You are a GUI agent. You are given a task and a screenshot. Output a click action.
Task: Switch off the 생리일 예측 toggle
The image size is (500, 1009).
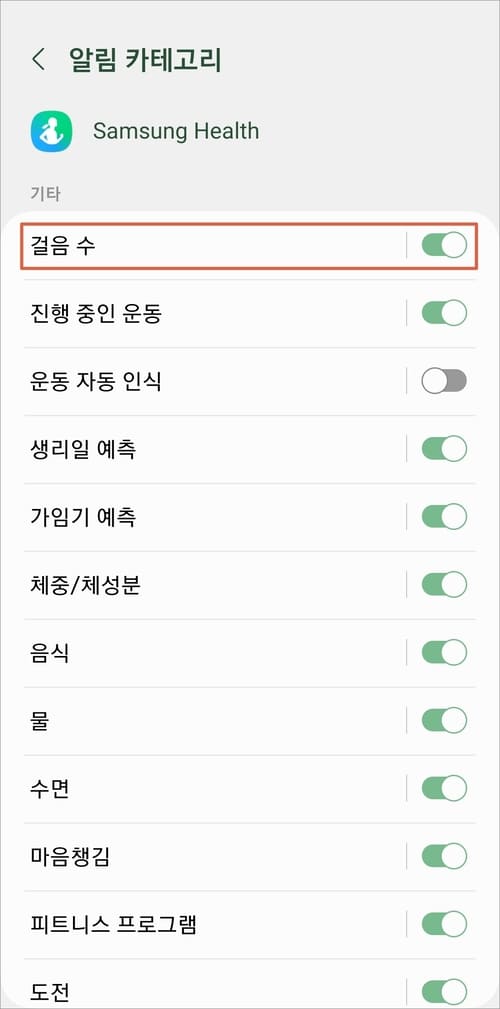tap(444, 449)
